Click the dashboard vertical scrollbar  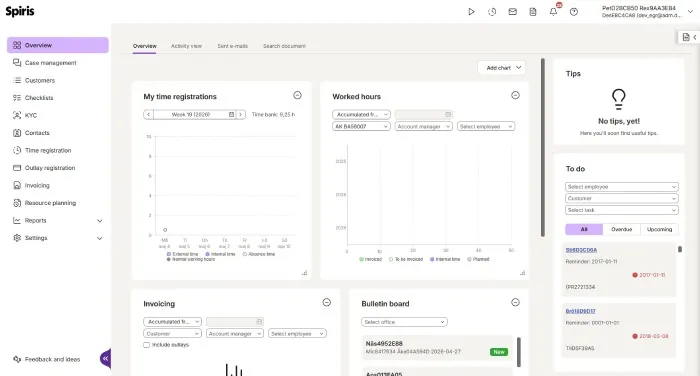tap(543, 147)
